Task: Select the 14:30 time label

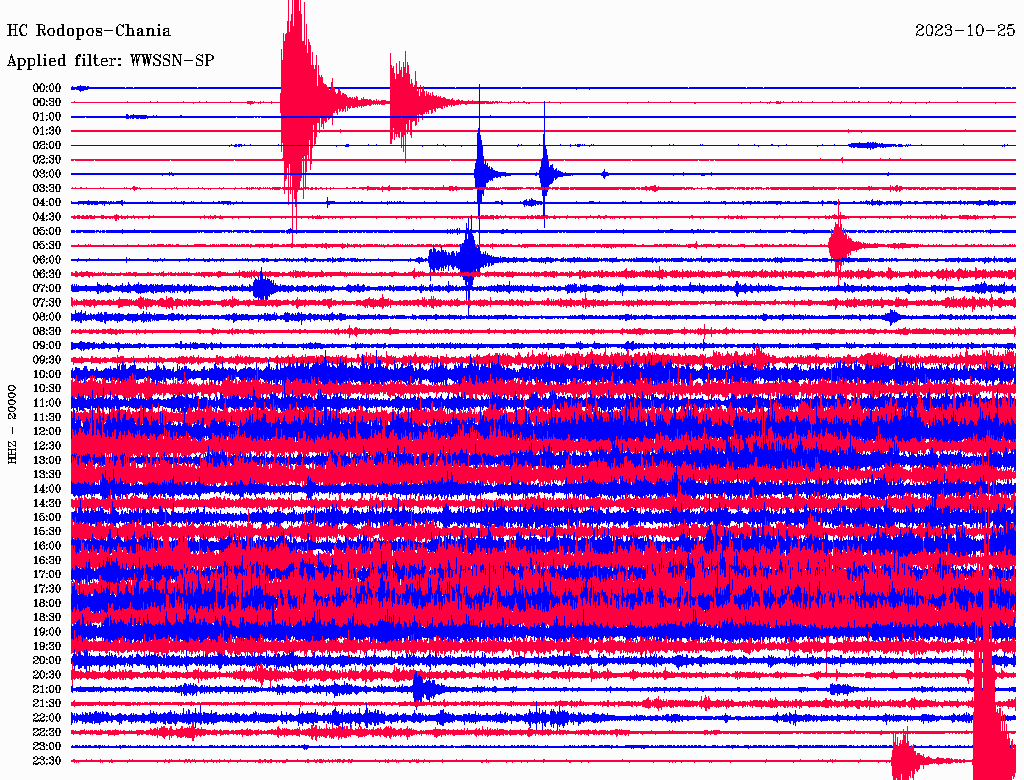Action: [47, 503]
